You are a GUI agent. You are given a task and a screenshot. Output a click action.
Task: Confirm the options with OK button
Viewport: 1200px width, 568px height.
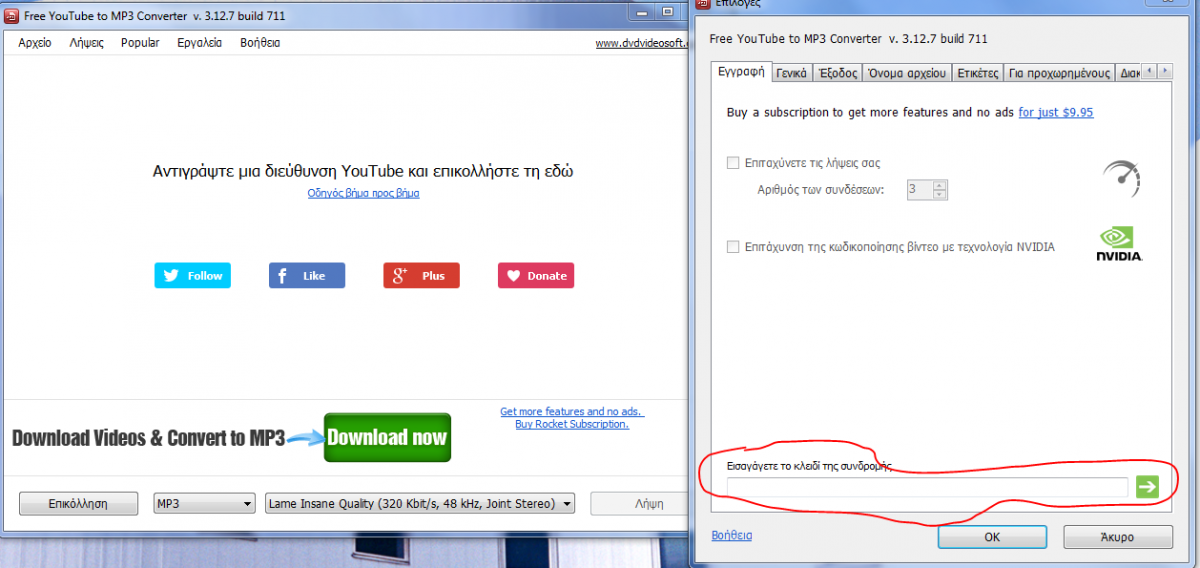992,537
